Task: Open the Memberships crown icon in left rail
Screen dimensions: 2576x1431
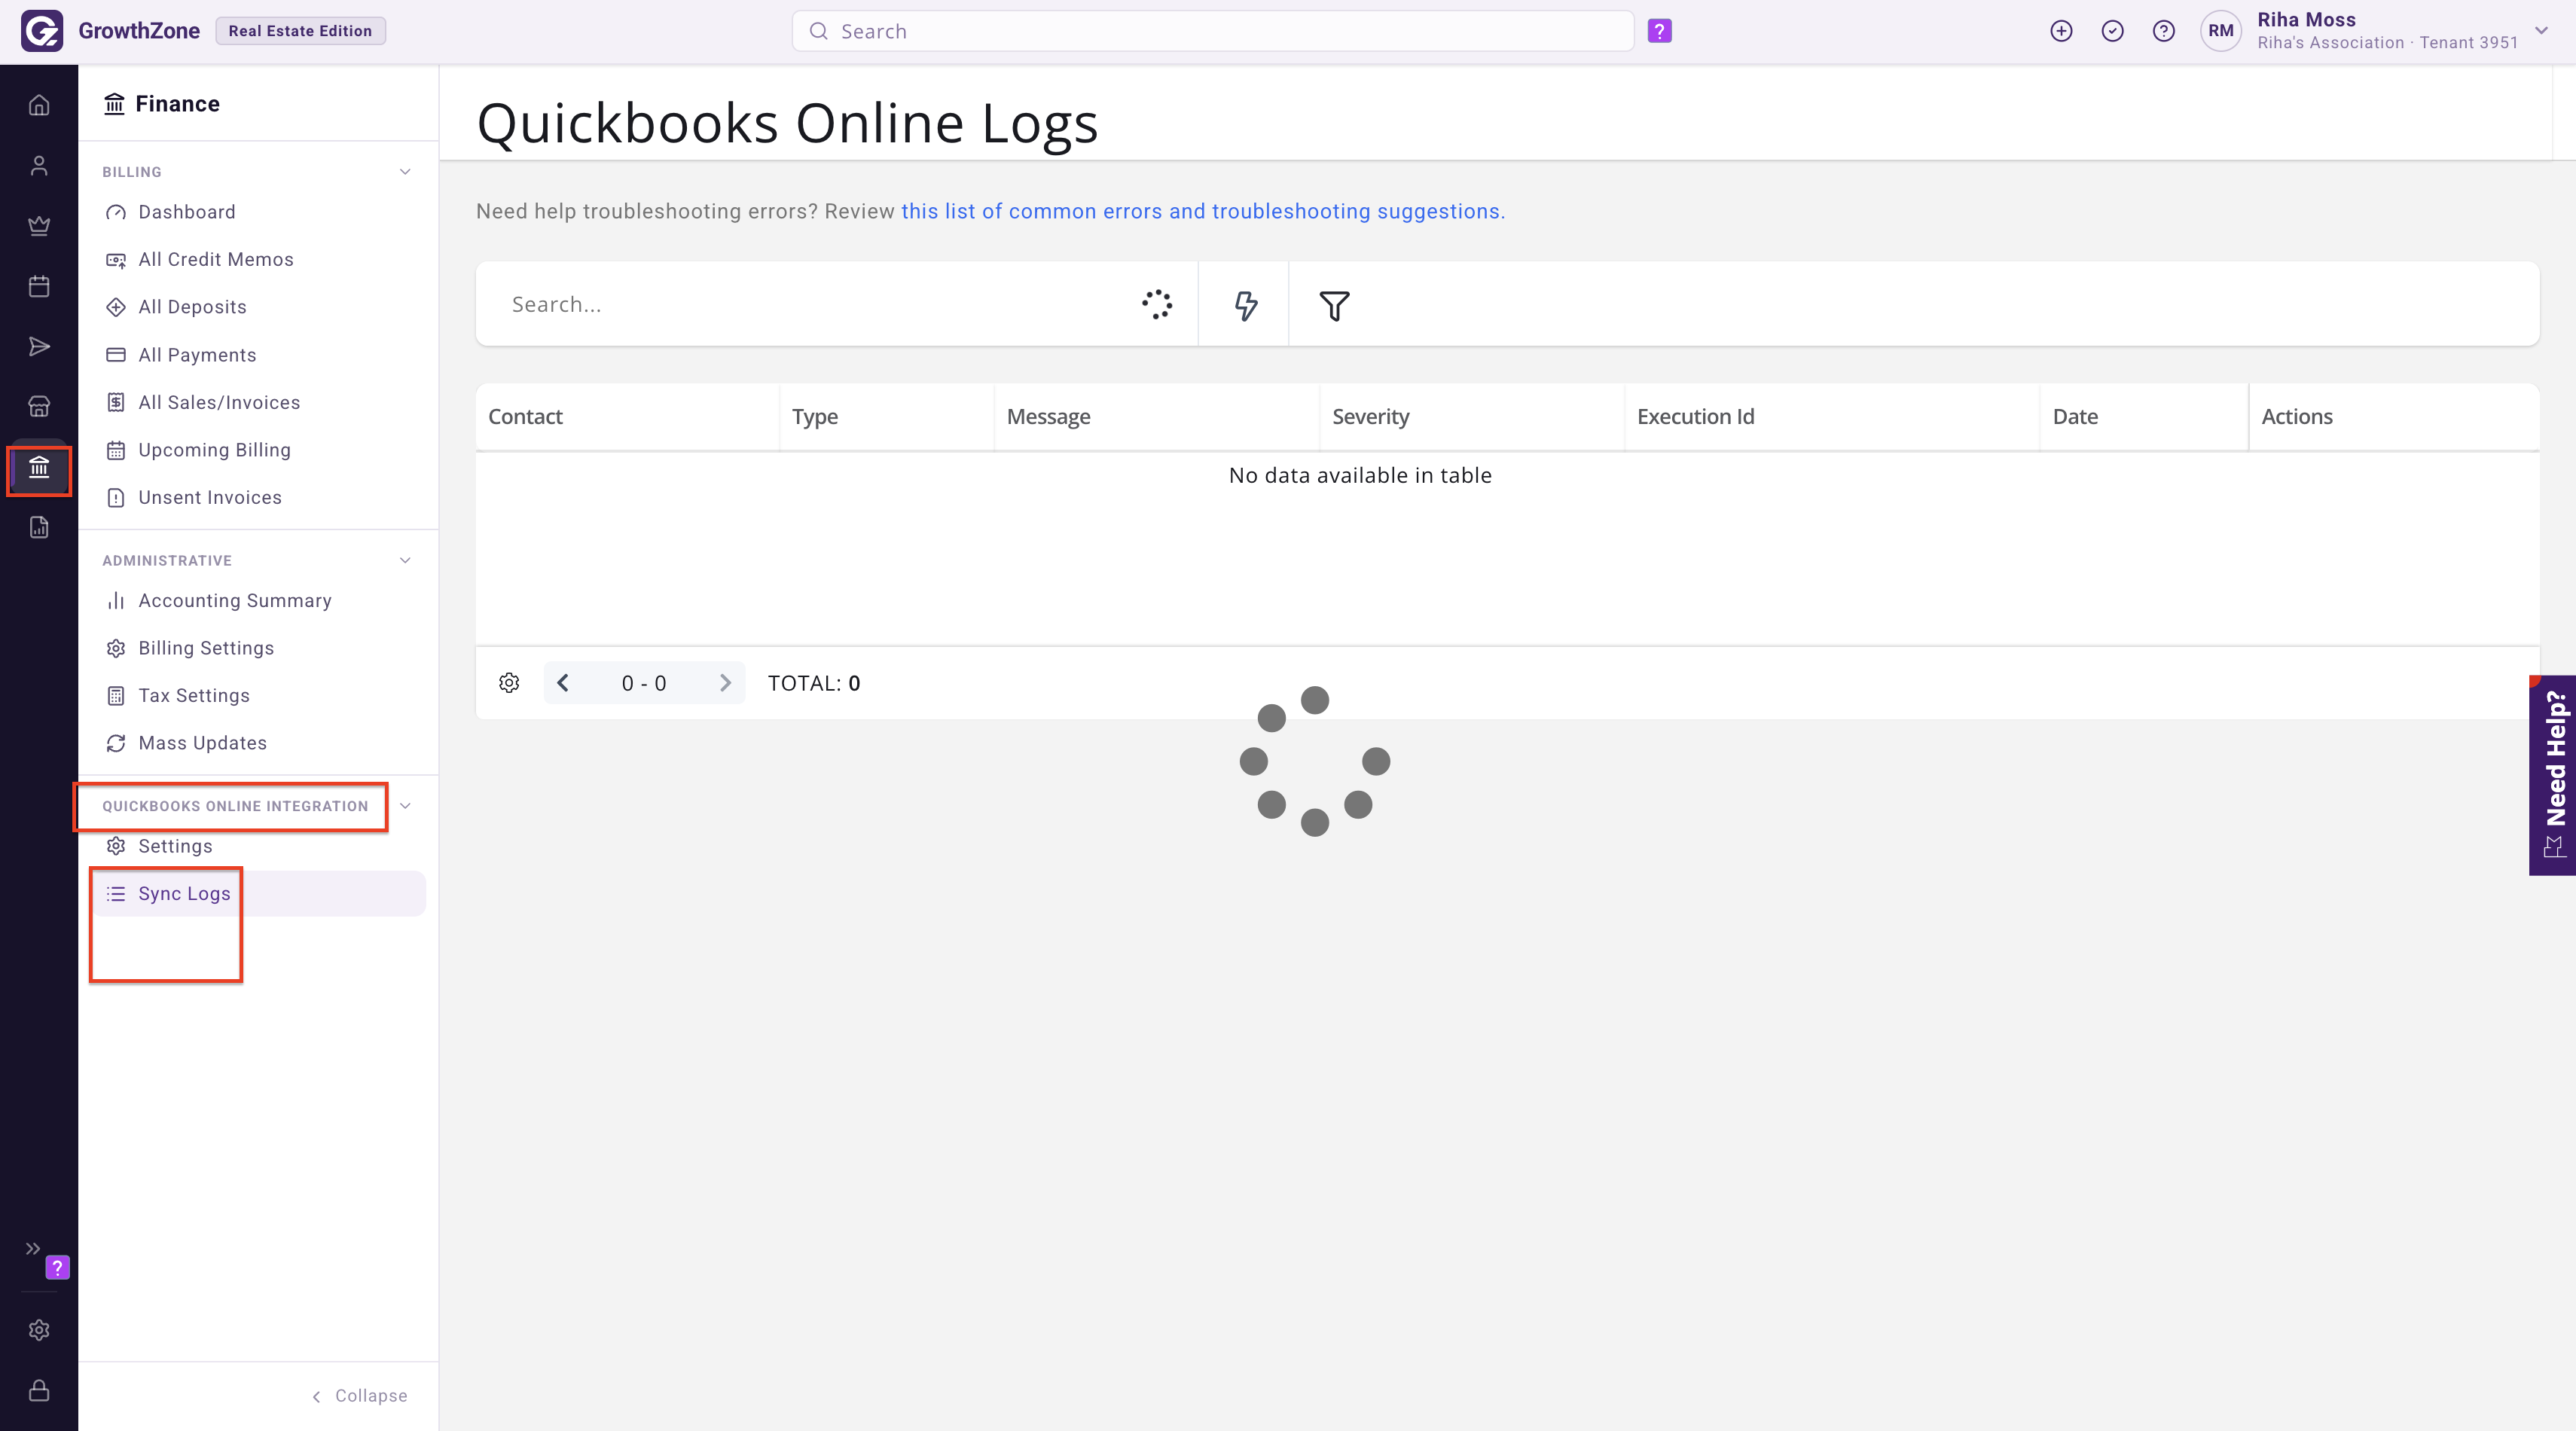Action: coord(39,226)
